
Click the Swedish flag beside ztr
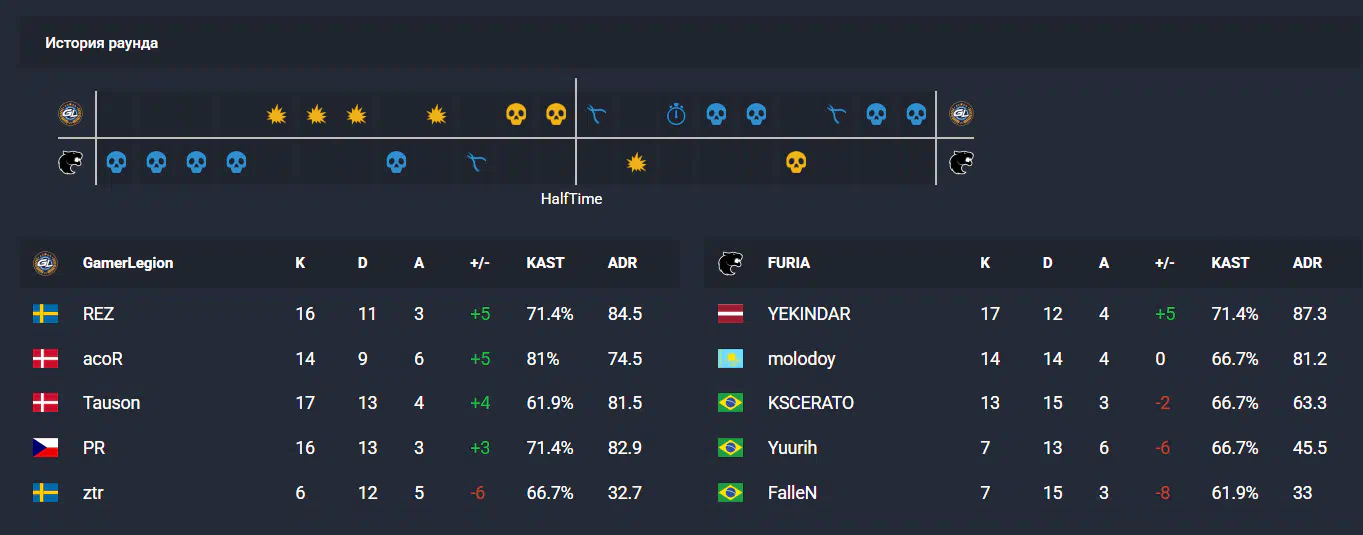(x=45, y=493)
